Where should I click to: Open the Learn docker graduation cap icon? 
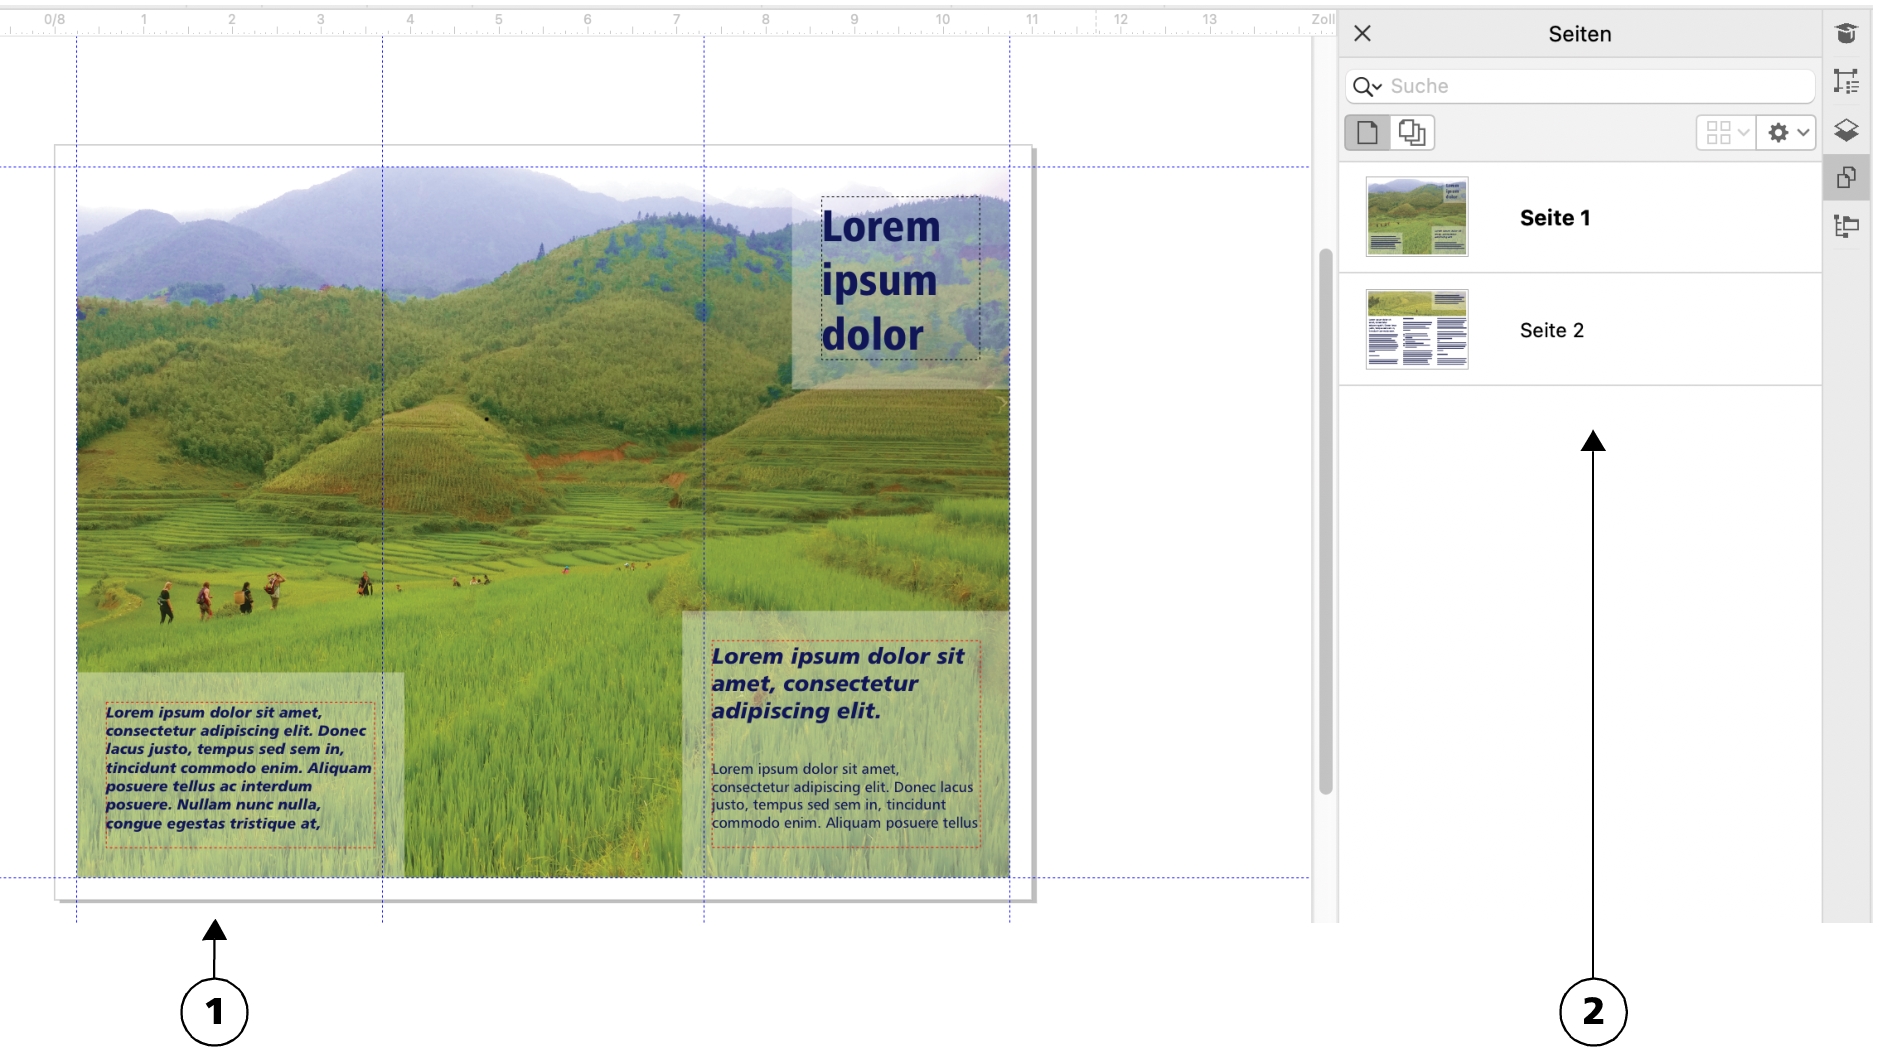[x=1846, y=34]
